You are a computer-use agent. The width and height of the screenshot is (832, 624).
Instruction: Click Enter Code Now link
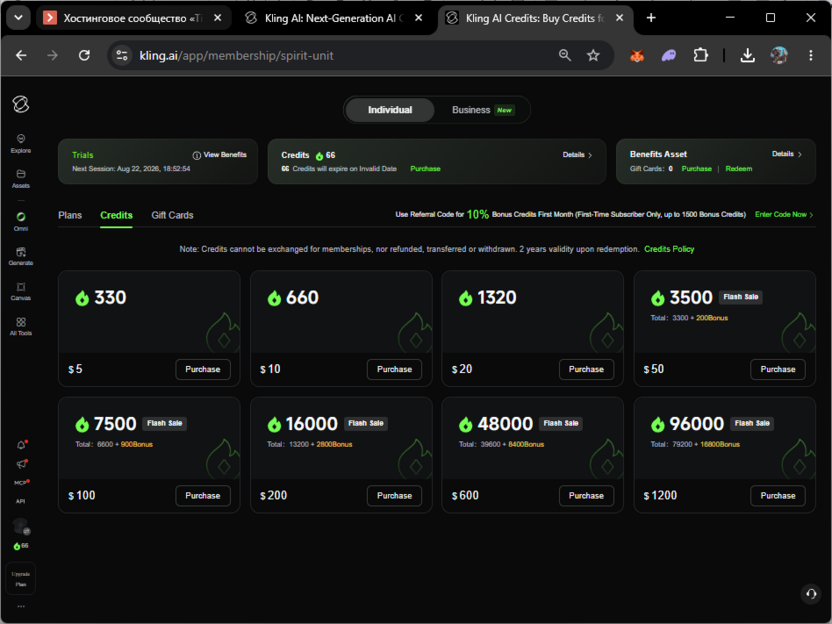[784, 214]
